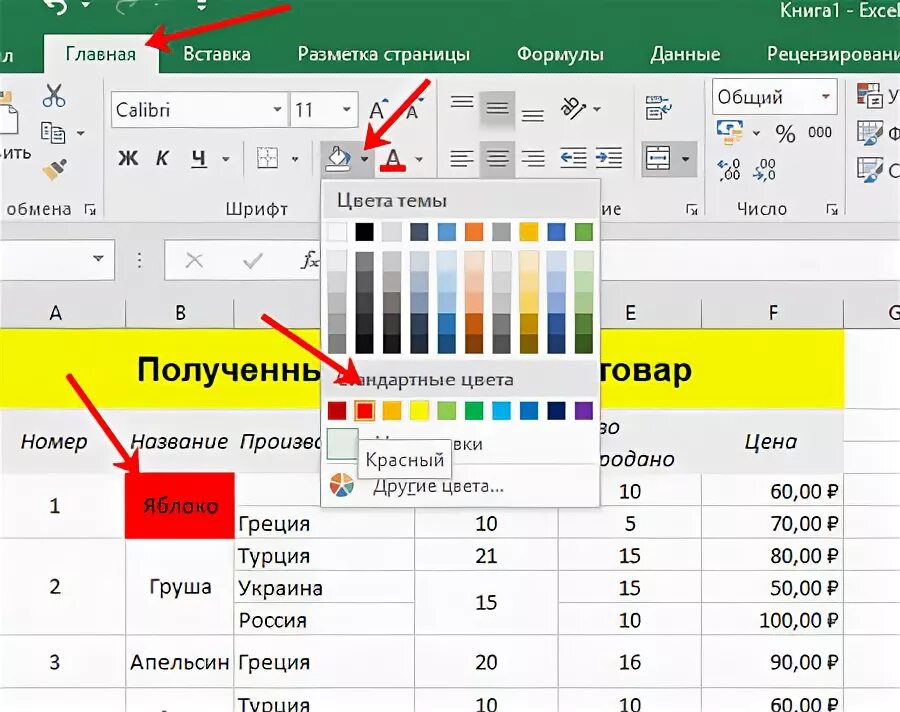Select the Copy icon in clipboard group
900x712 pixels.
(53, 130)
